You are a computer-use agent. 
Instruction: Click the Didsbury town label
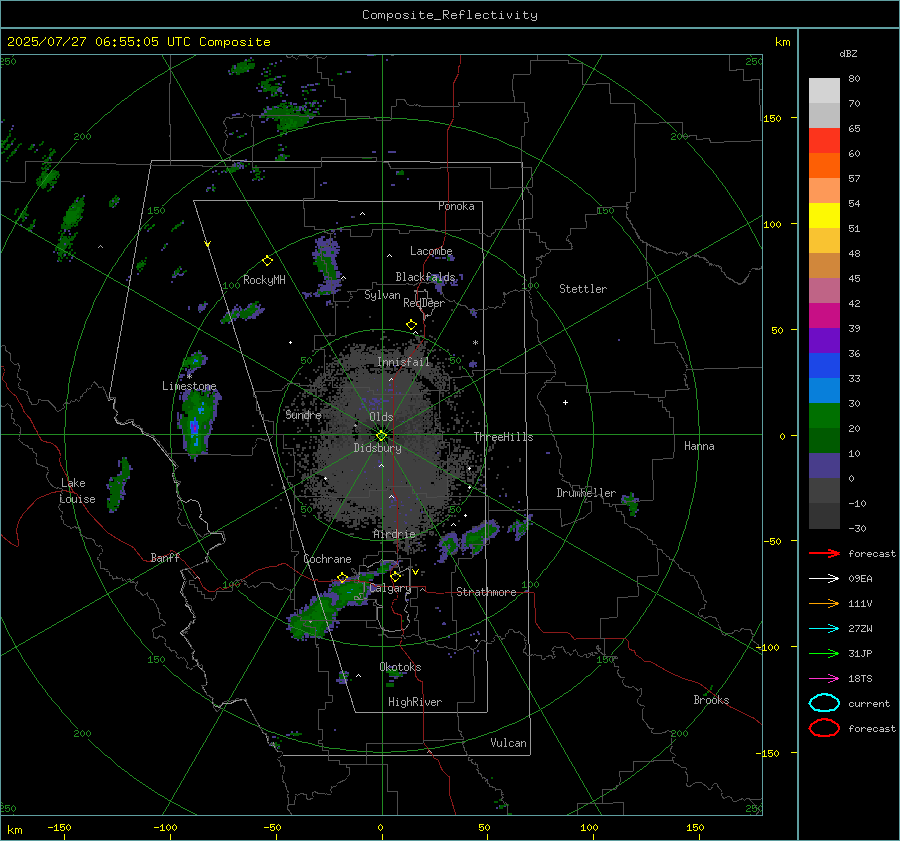(377, 448)
